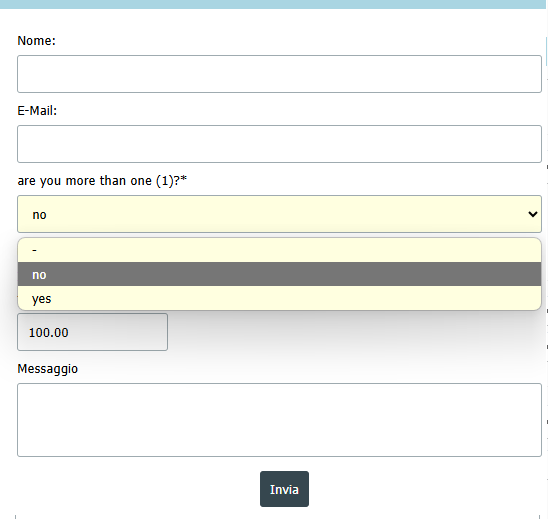This screenshot has width=548, height=519.
Task: Click inside the Messaggio text area
Action: tap(279, 420)
